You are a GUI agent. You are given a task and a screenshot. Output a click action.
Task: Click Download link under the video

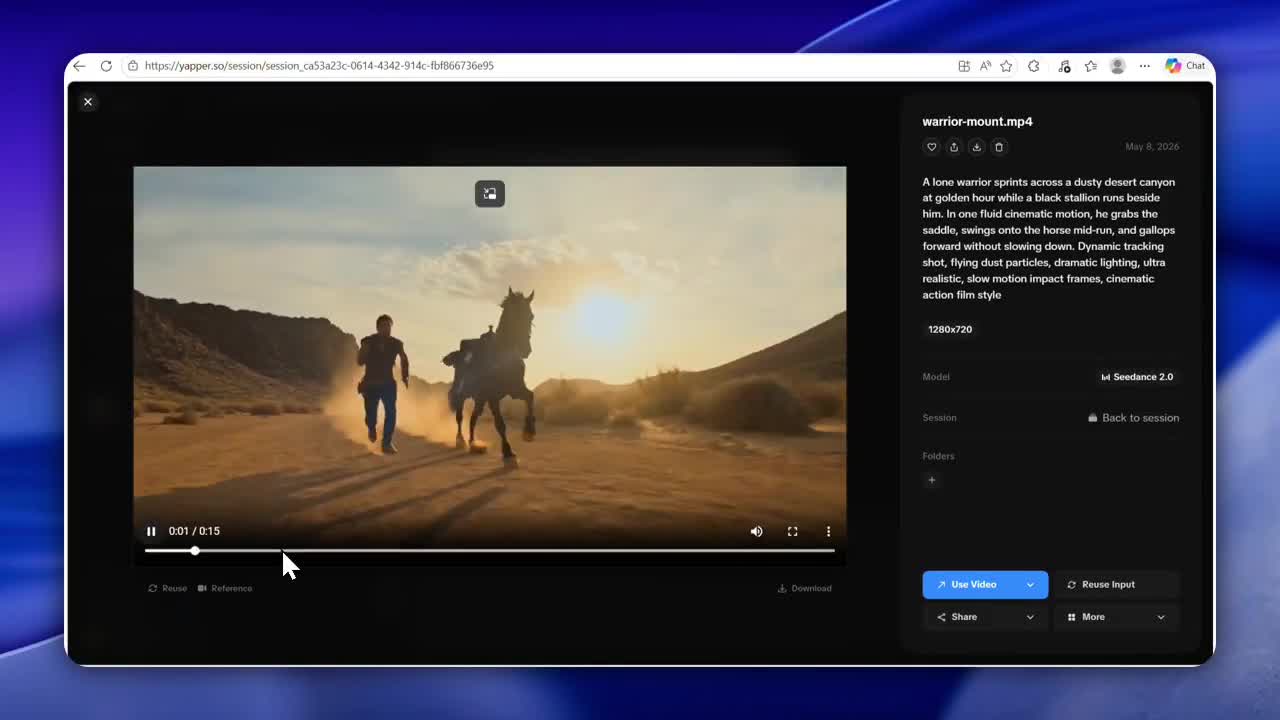[x=805, y=588]
